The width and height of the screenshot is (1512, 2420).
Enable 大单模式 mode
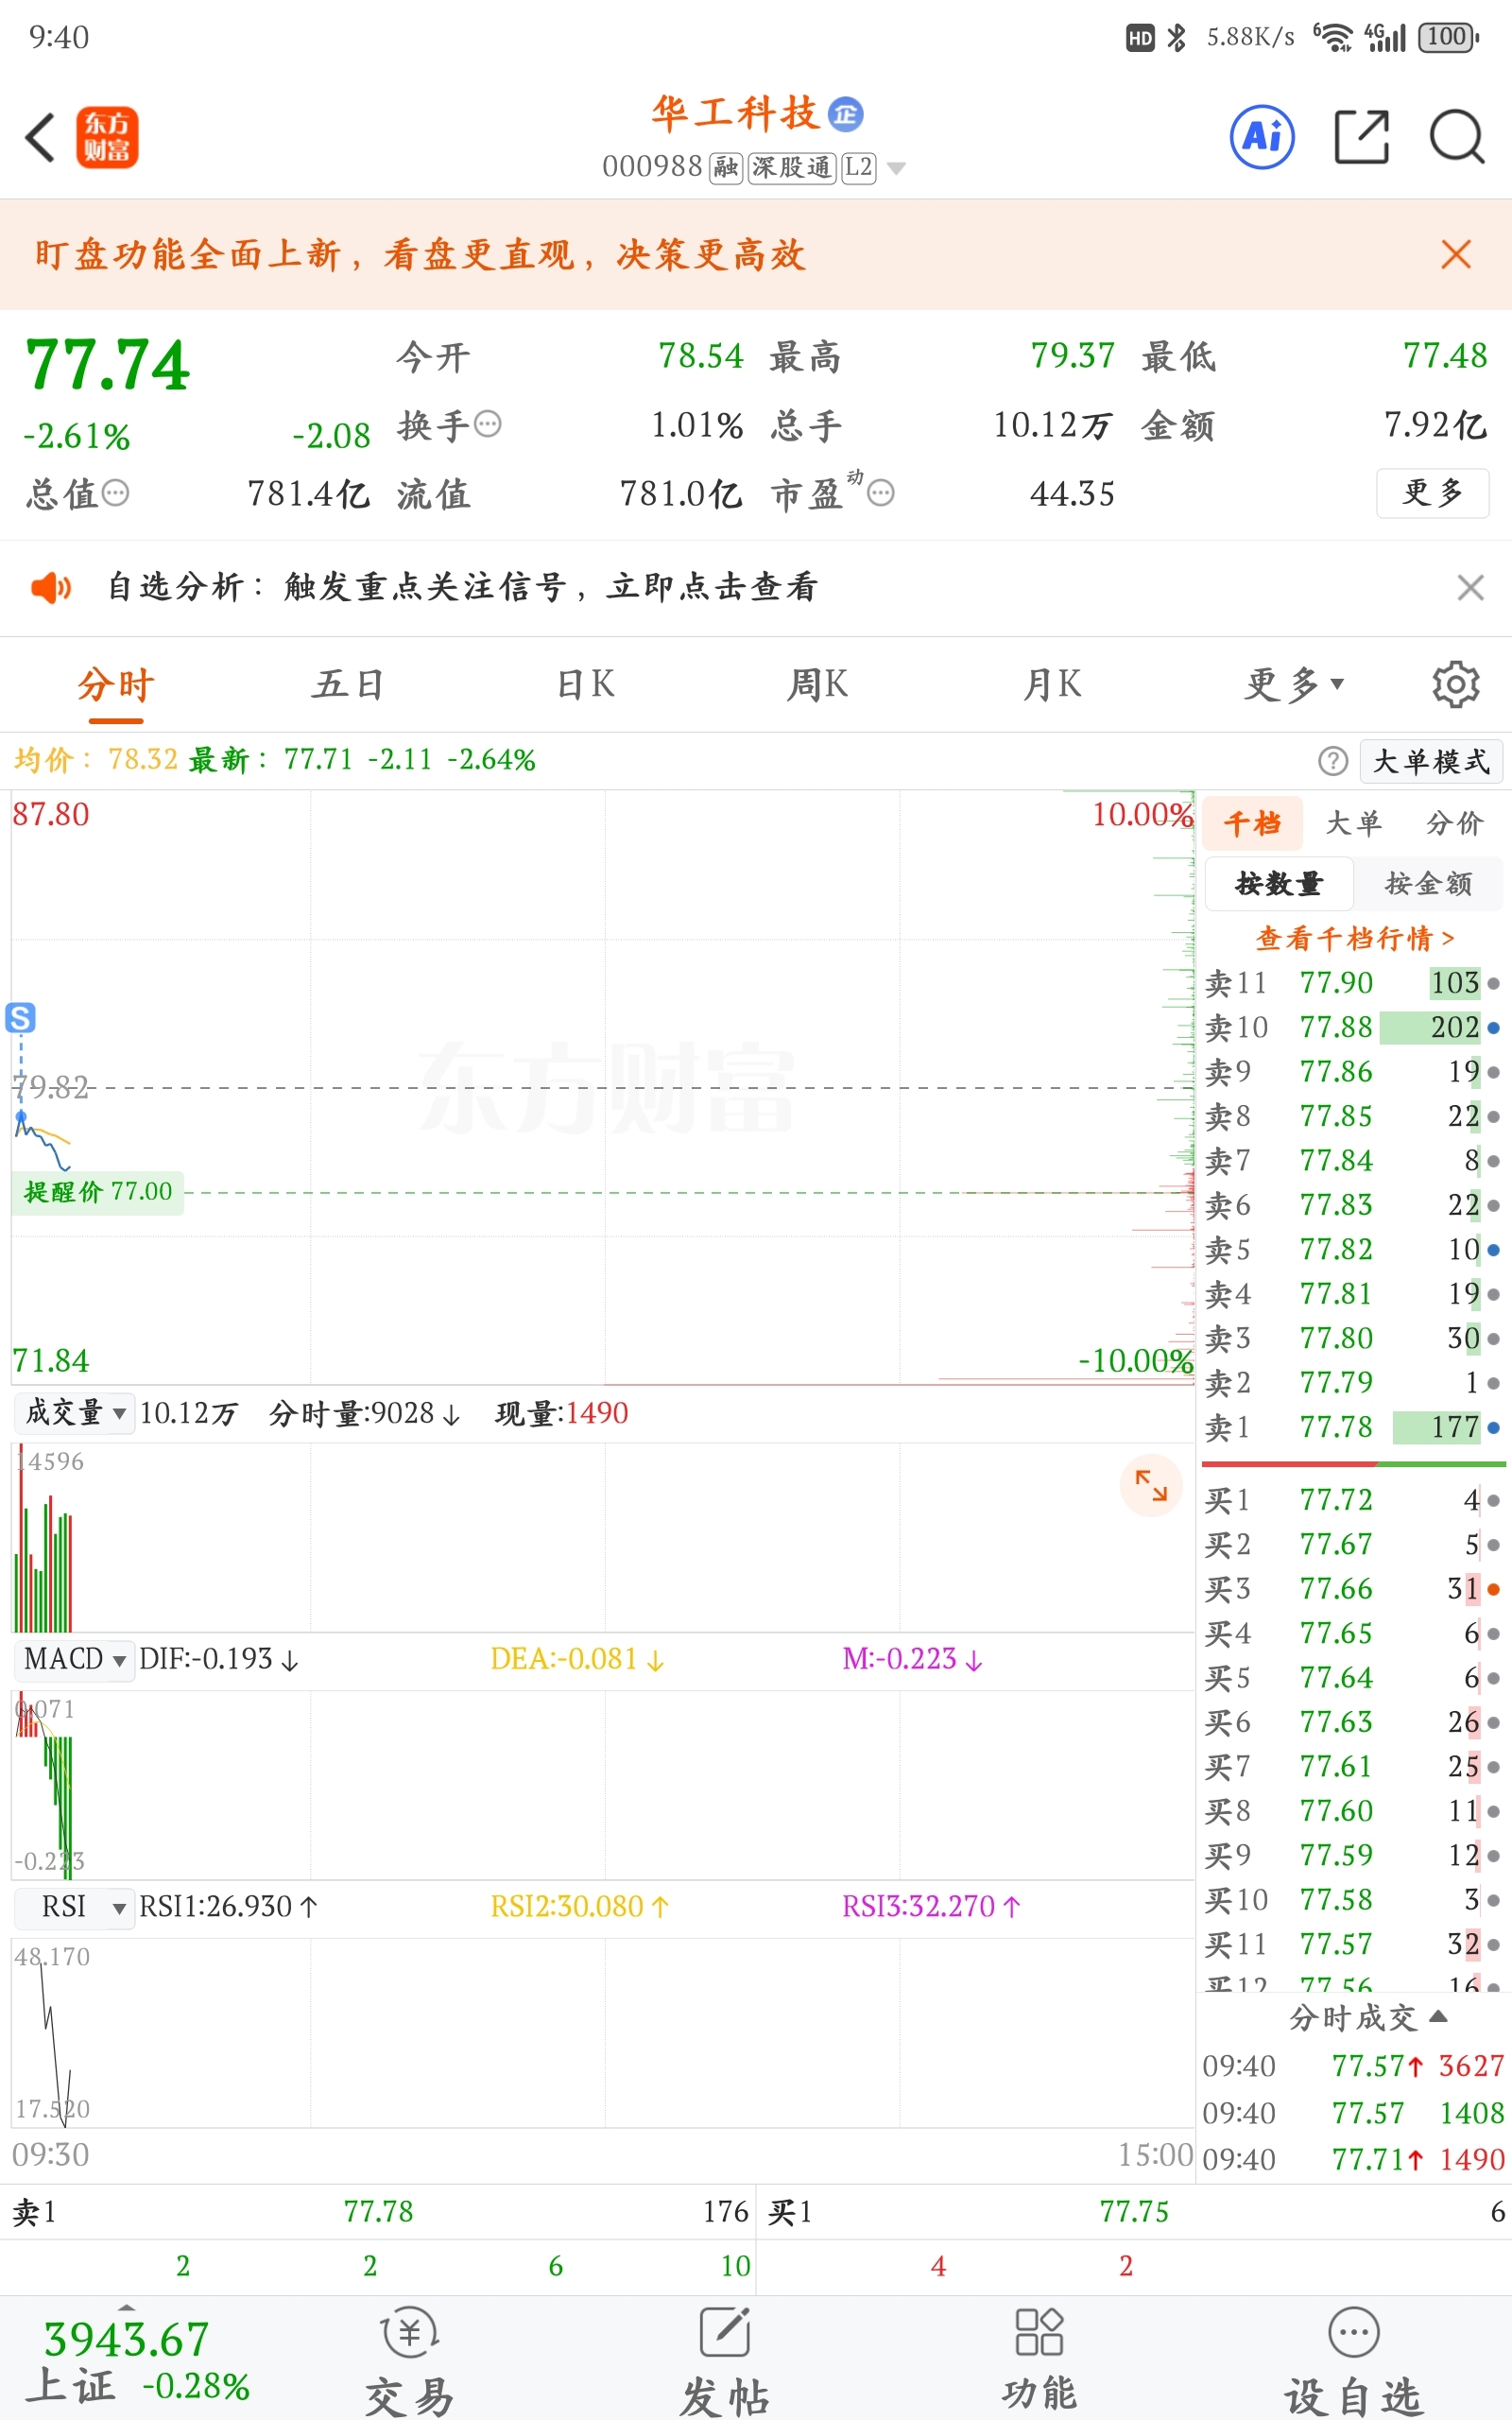1431,761
